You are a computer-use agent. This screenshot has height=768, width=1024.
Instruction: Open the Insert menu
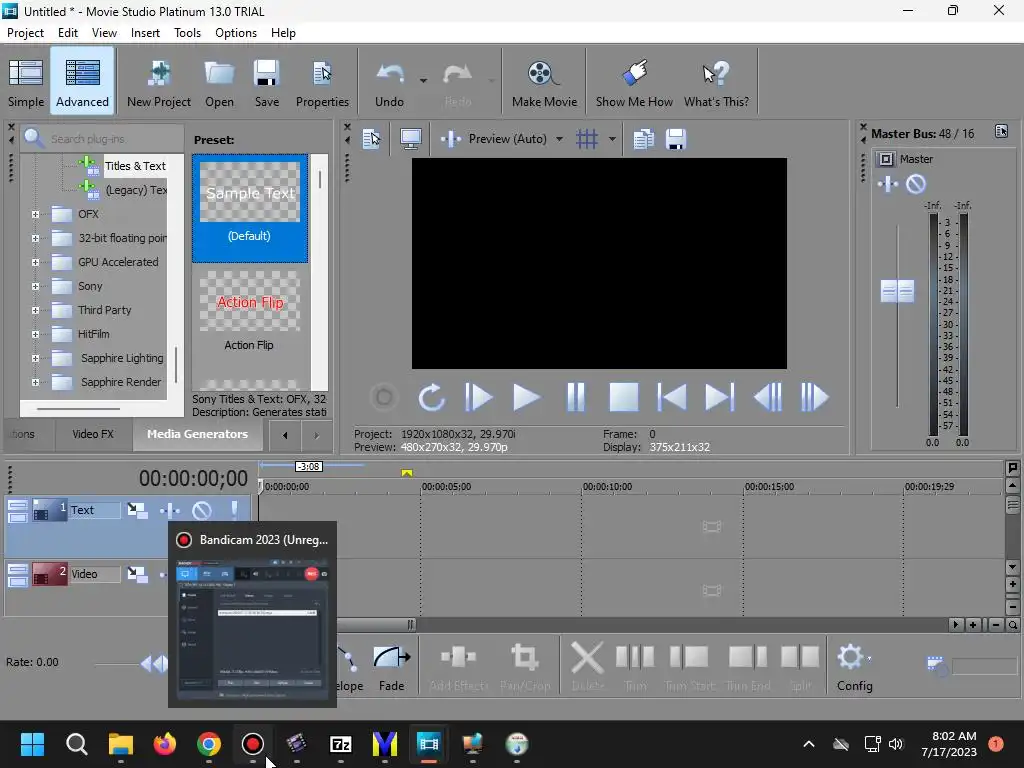pos(145,33)
